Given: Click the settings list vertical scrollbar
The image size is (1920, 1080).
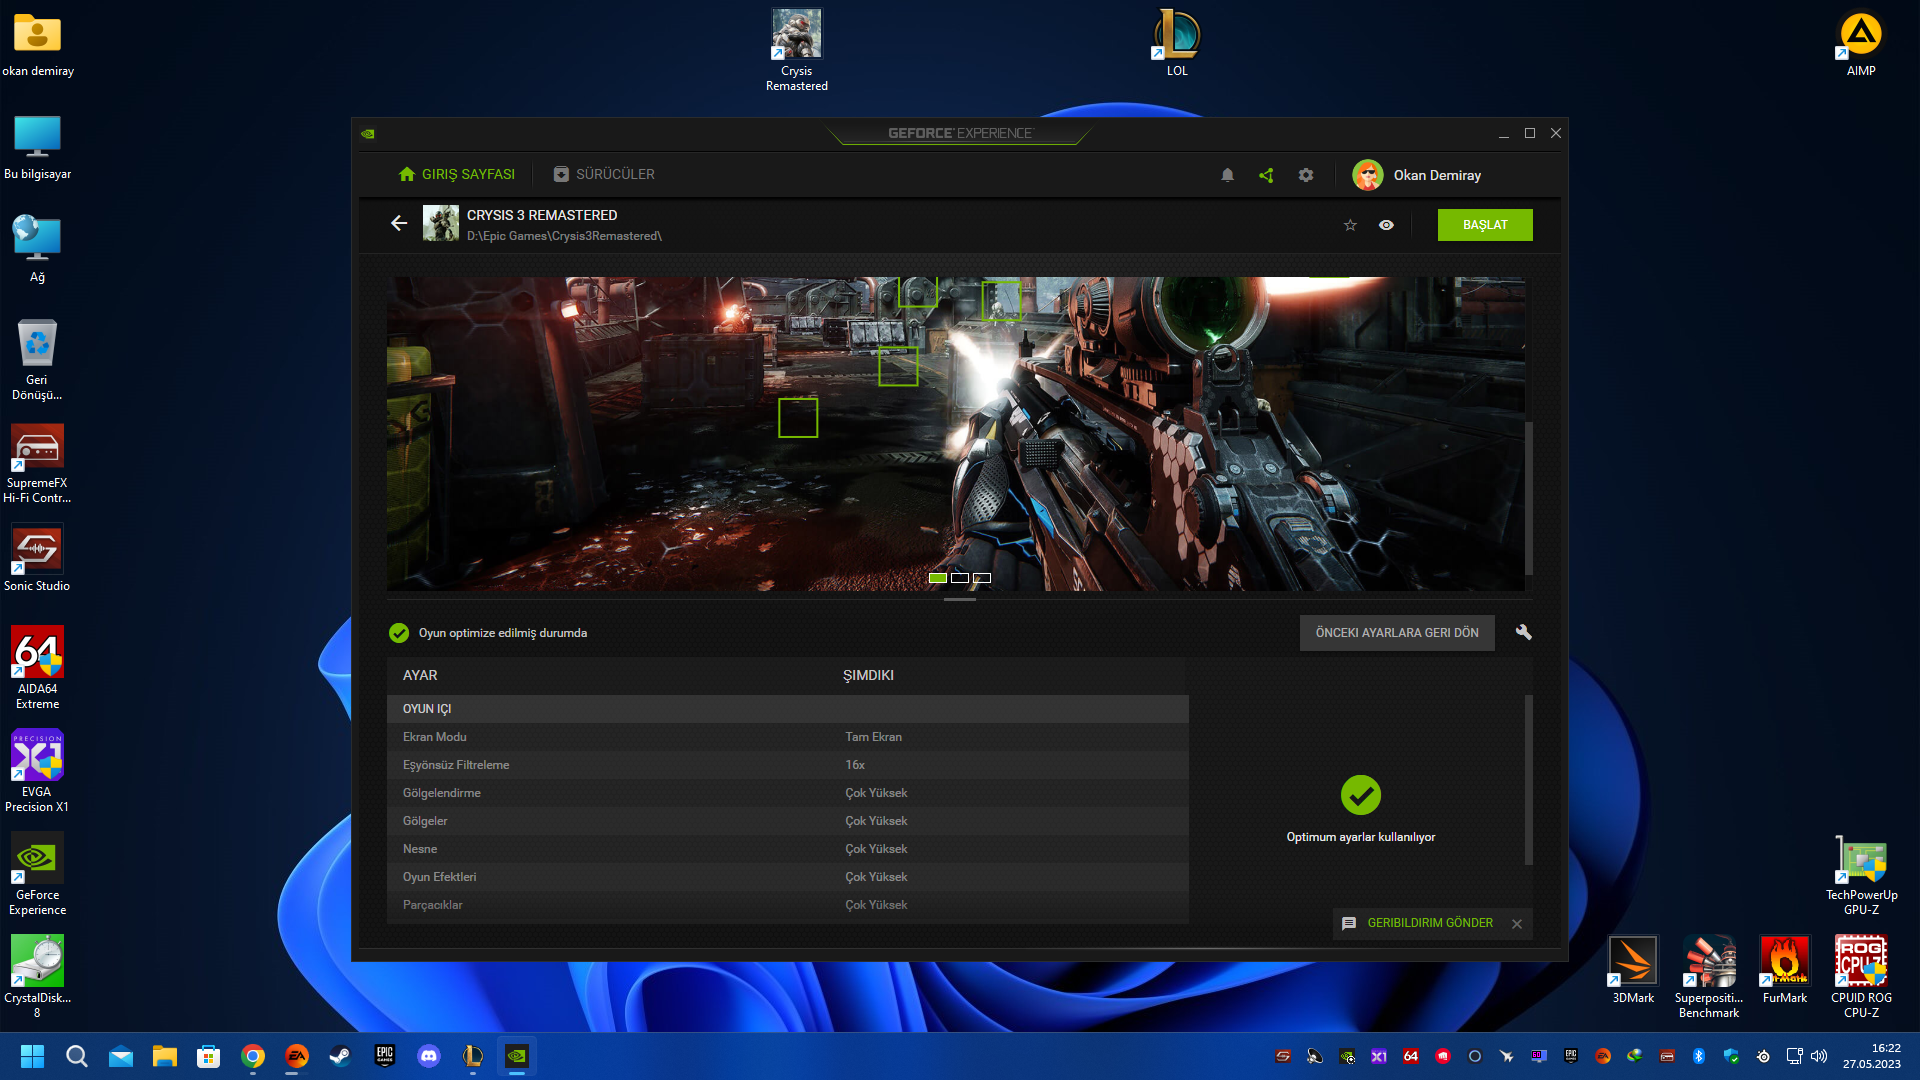Looking at the screenshot, I should (x=1528, y=780).
